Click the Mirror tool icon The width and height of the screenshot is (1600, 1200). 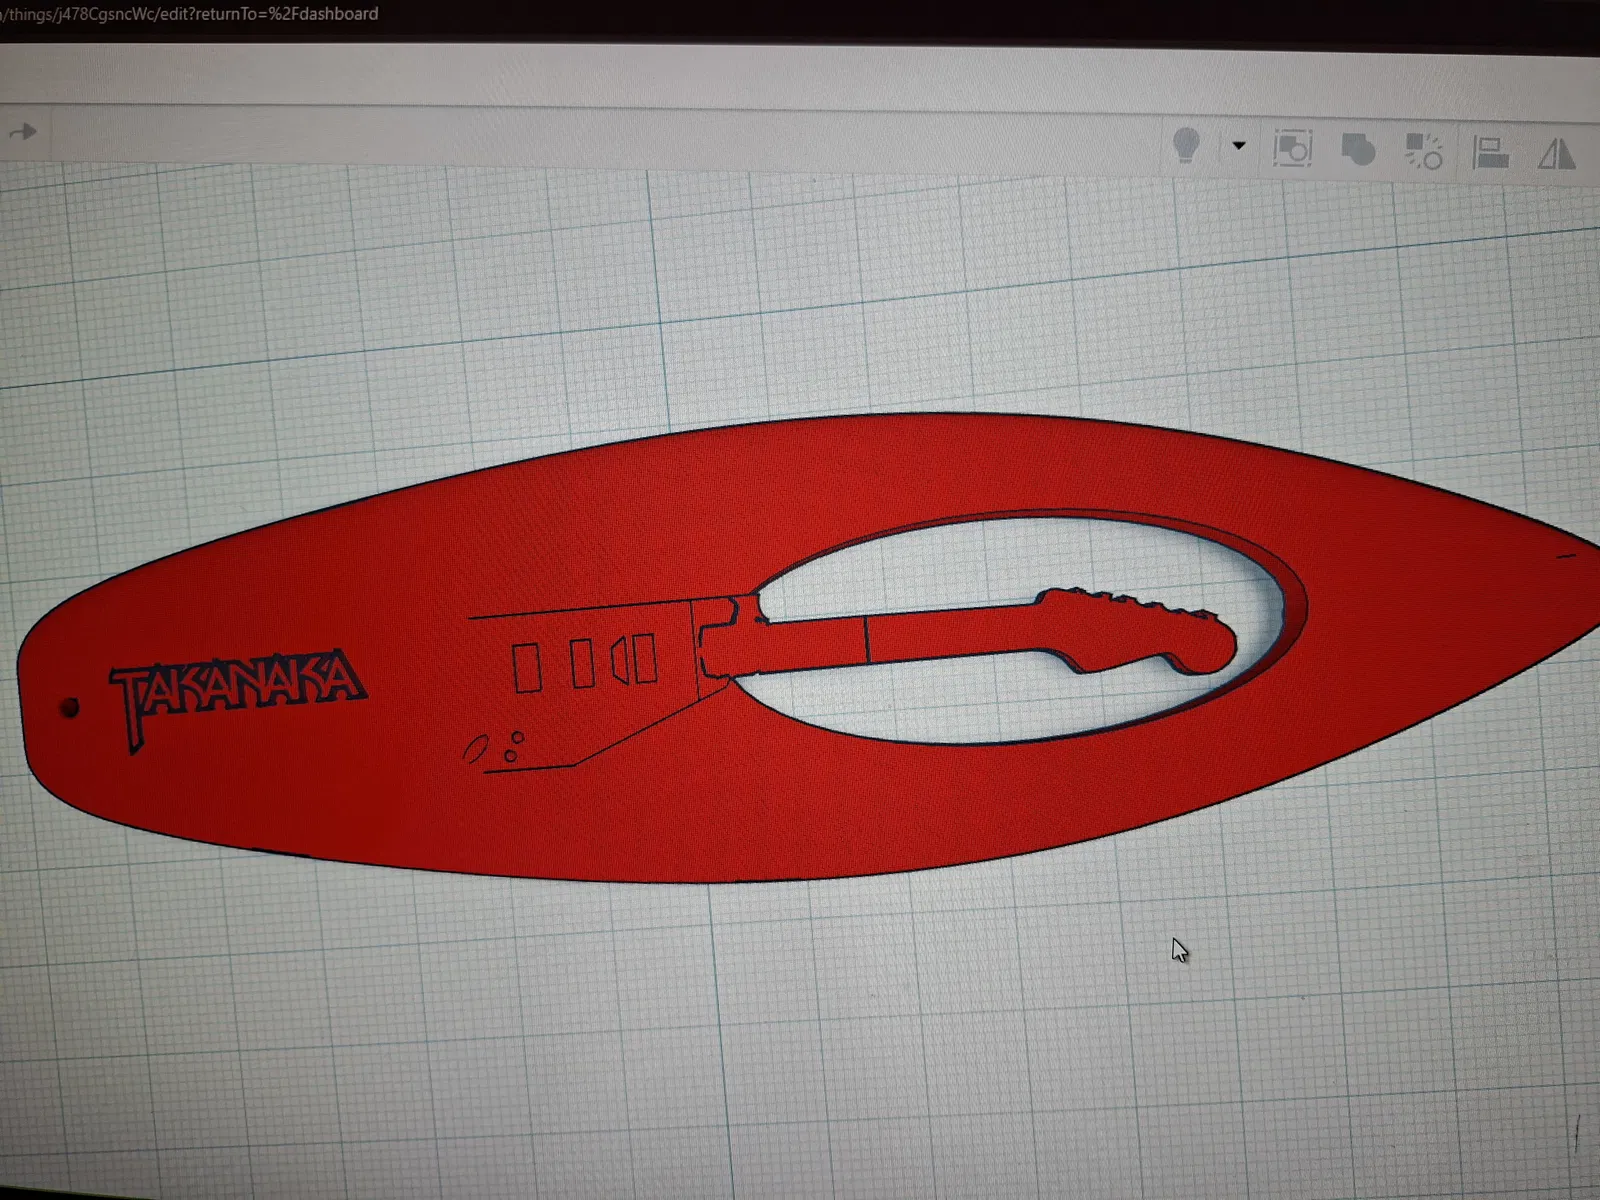coord(1556,154)
